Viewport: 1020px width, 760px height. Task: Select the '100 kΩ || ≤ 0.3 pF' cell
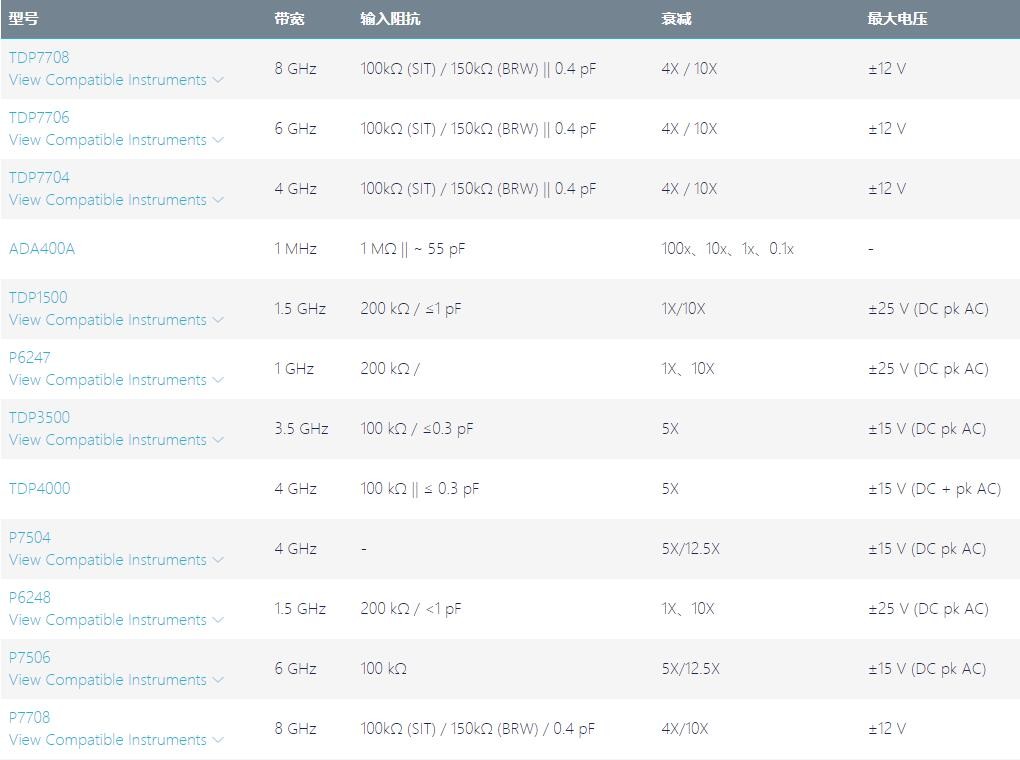click(x=420, y=489)
